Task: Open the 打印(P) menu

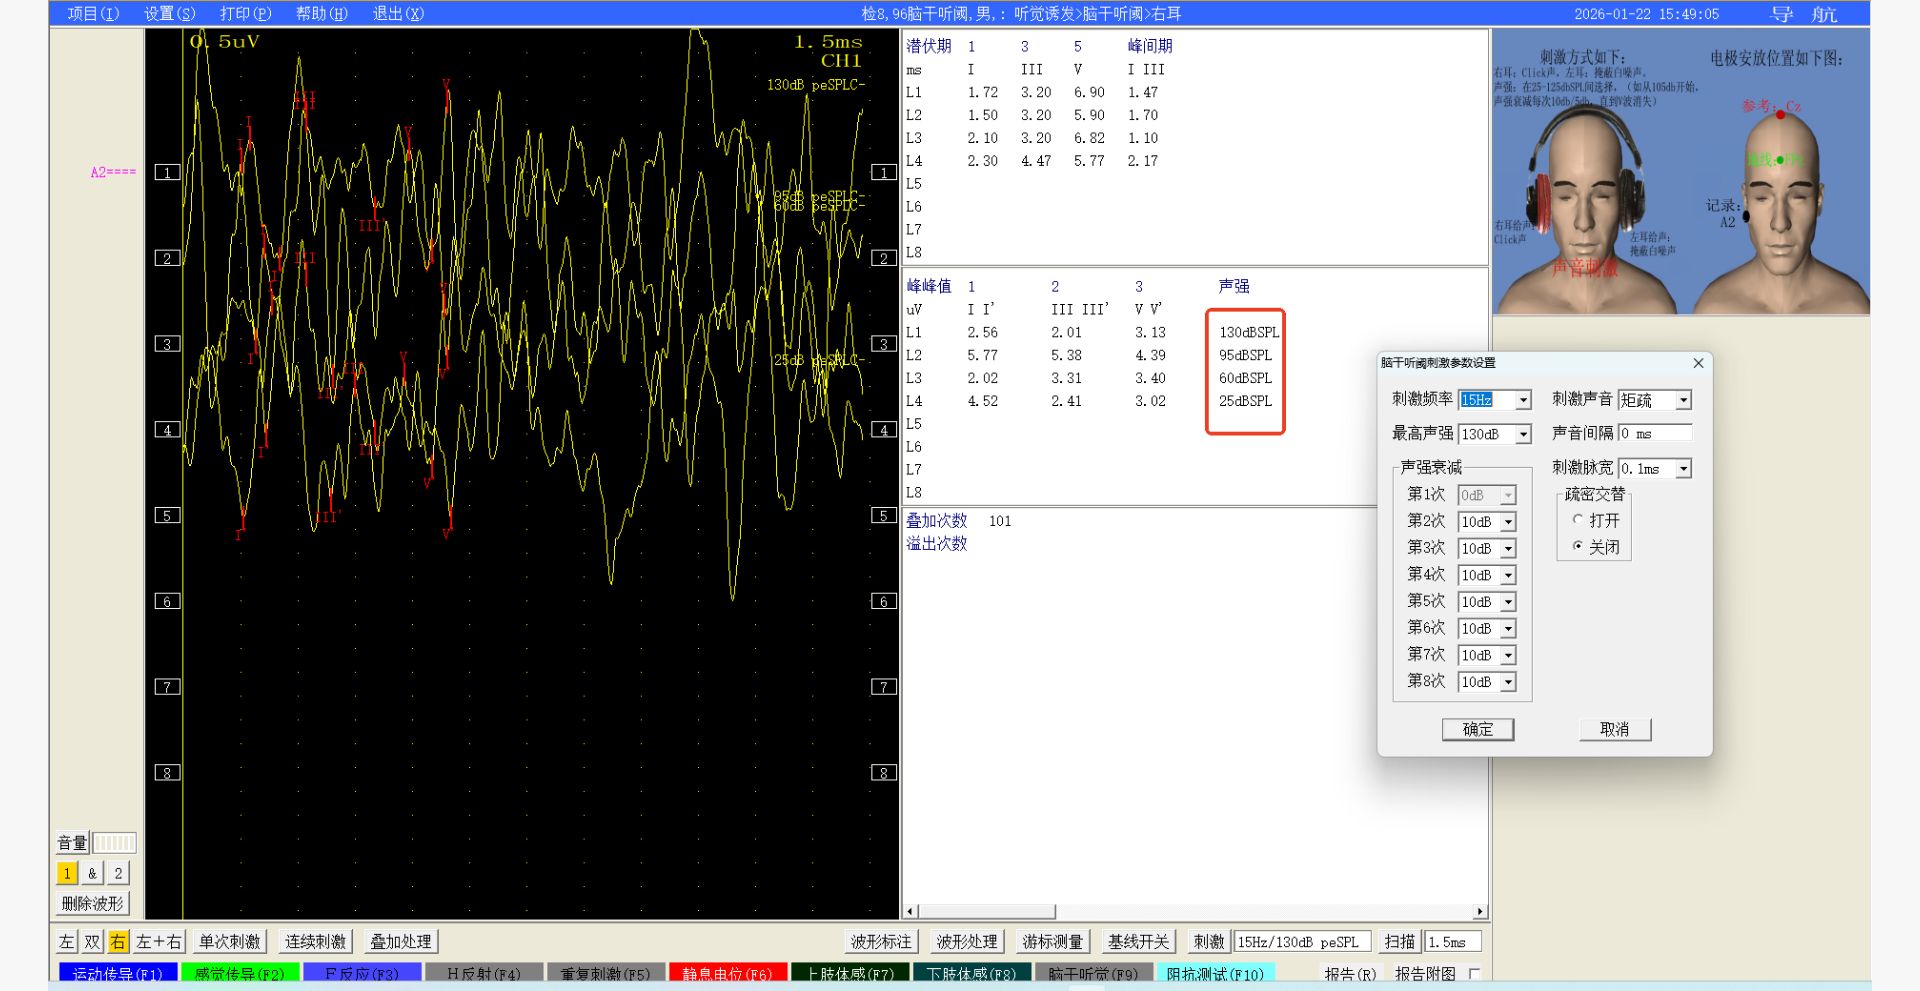Action: tap(245, 13)
